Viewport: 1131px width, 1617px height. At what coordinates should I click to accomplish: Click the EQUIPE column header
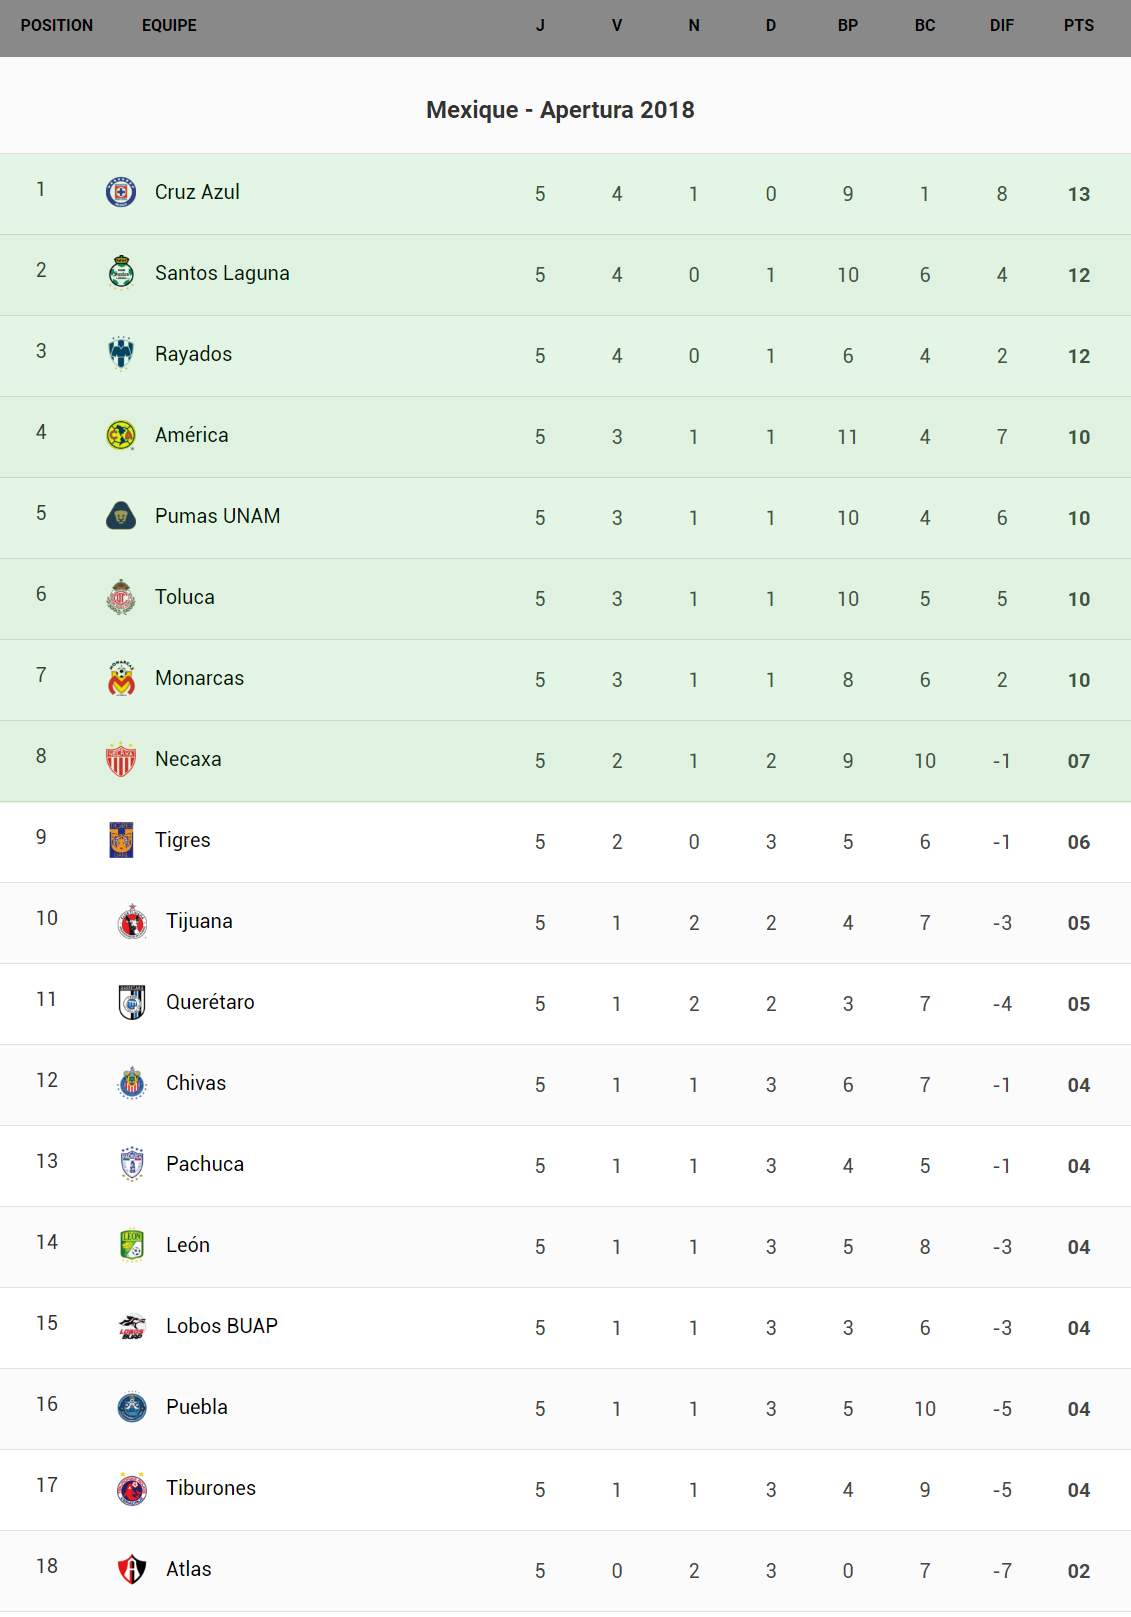(169, 26)
